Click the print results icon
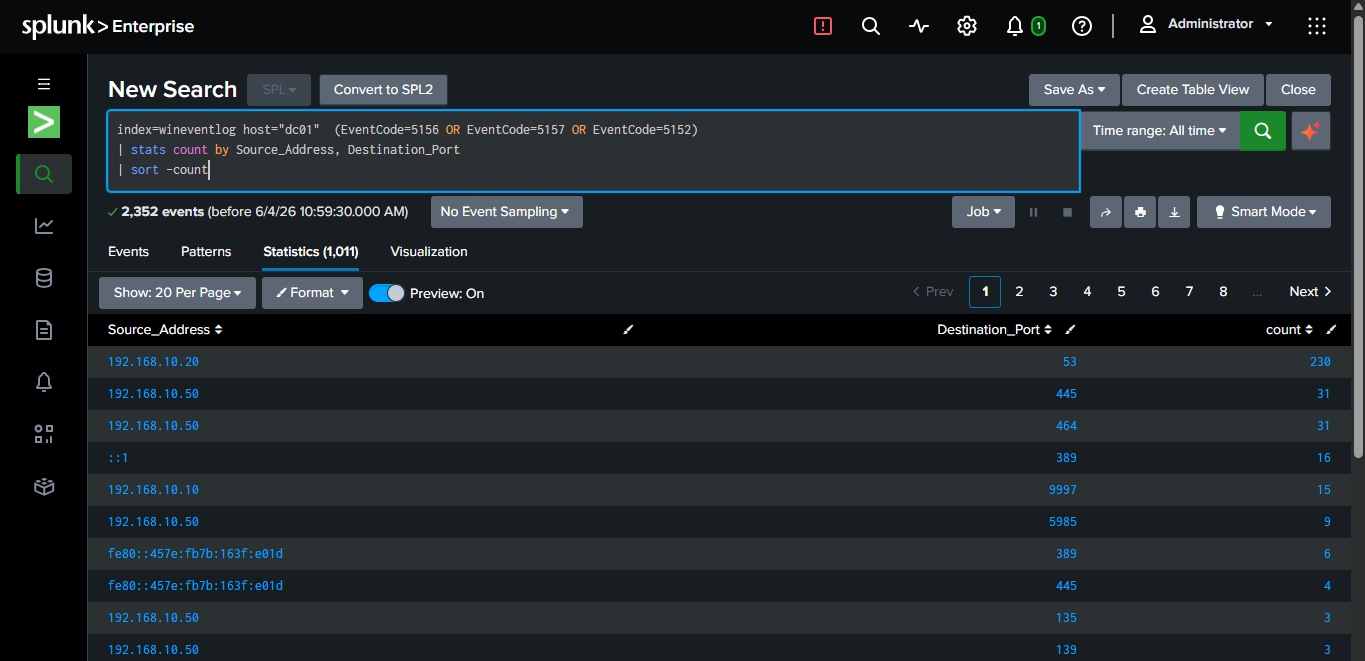Image resolution: width=1365 pixels, height=661 pixels. pos(1140,212)
